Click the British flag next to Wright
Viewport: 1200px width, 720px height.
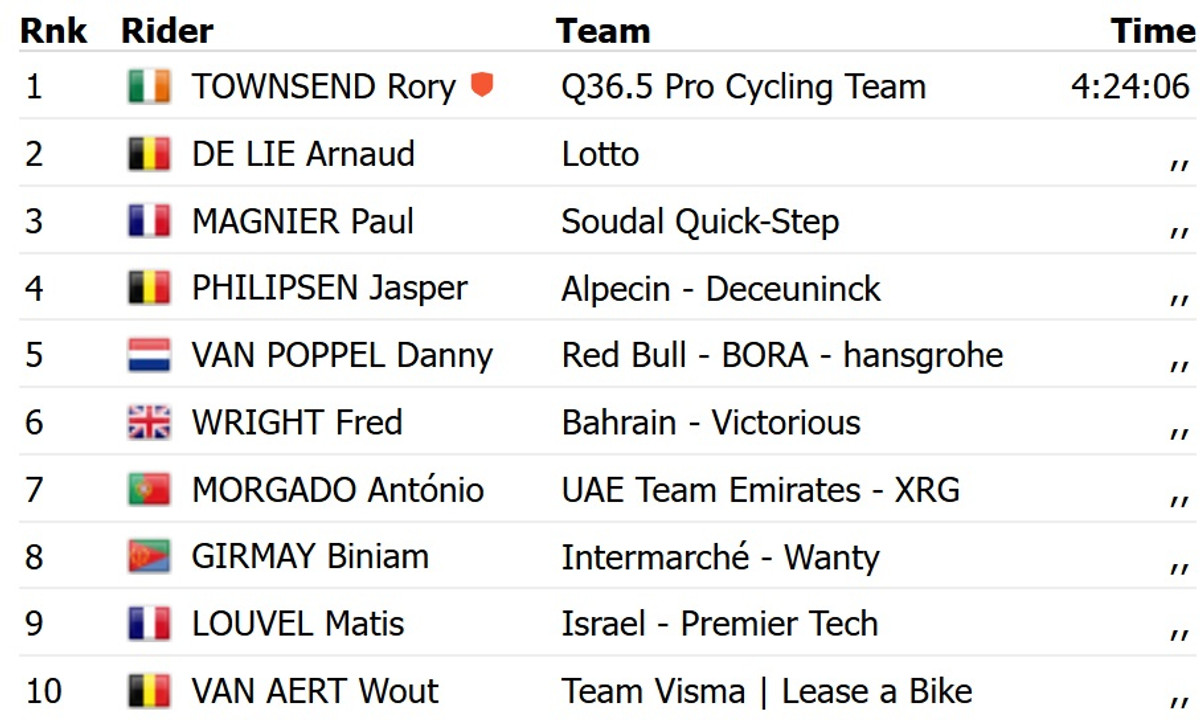[149, 423]
